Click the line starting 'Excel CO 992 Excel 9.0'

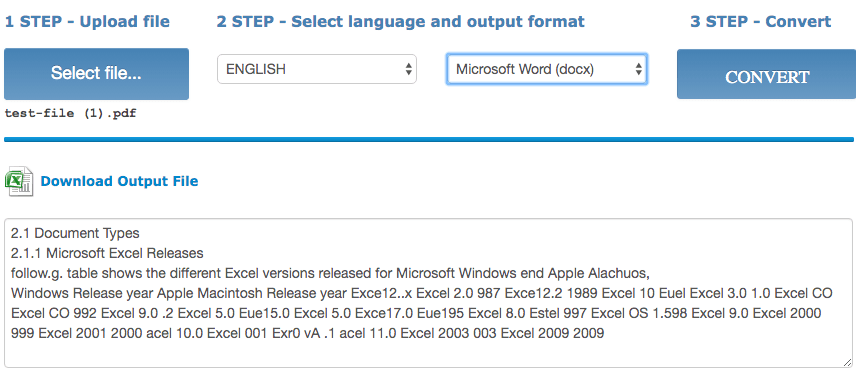[x=417, y=313]
